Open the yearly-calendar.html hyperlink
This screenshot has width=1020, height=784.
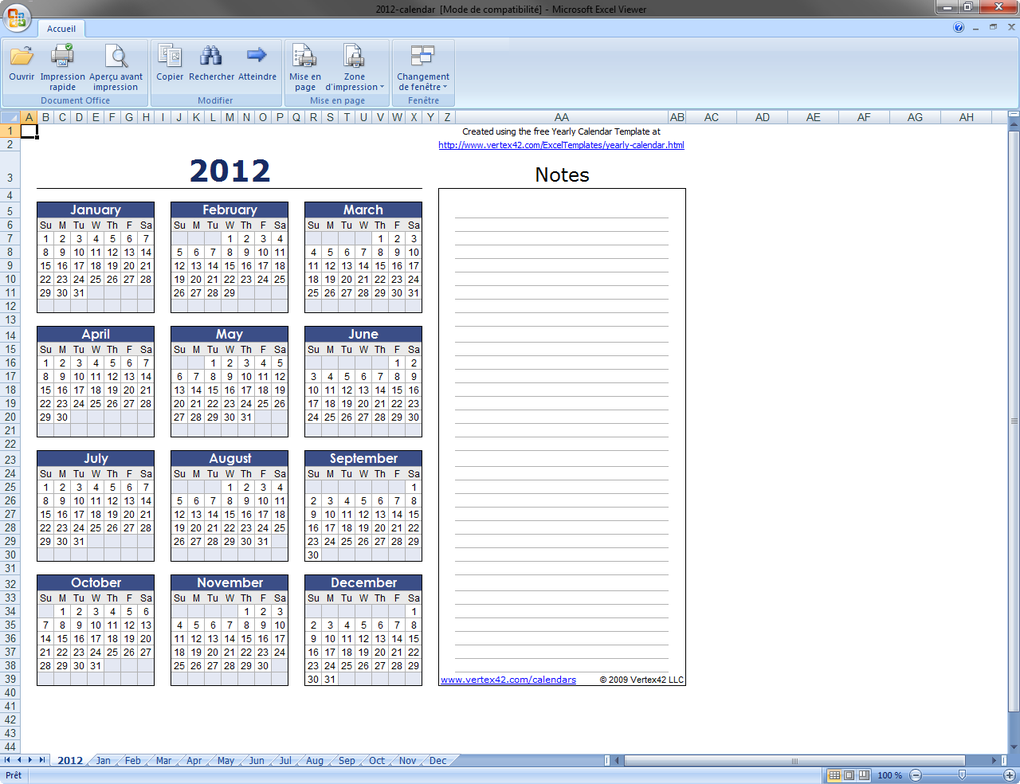[x=561, y=145]
